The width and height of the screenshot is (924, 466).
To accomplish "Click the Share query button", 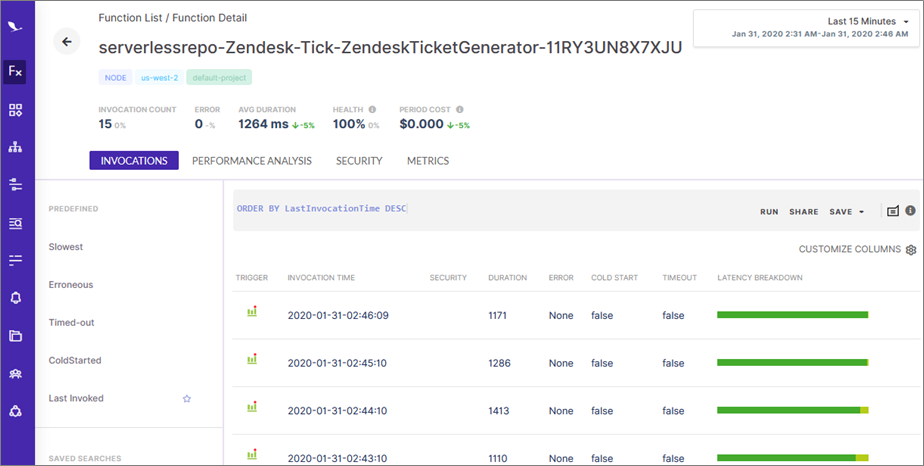I will (804, 212).
